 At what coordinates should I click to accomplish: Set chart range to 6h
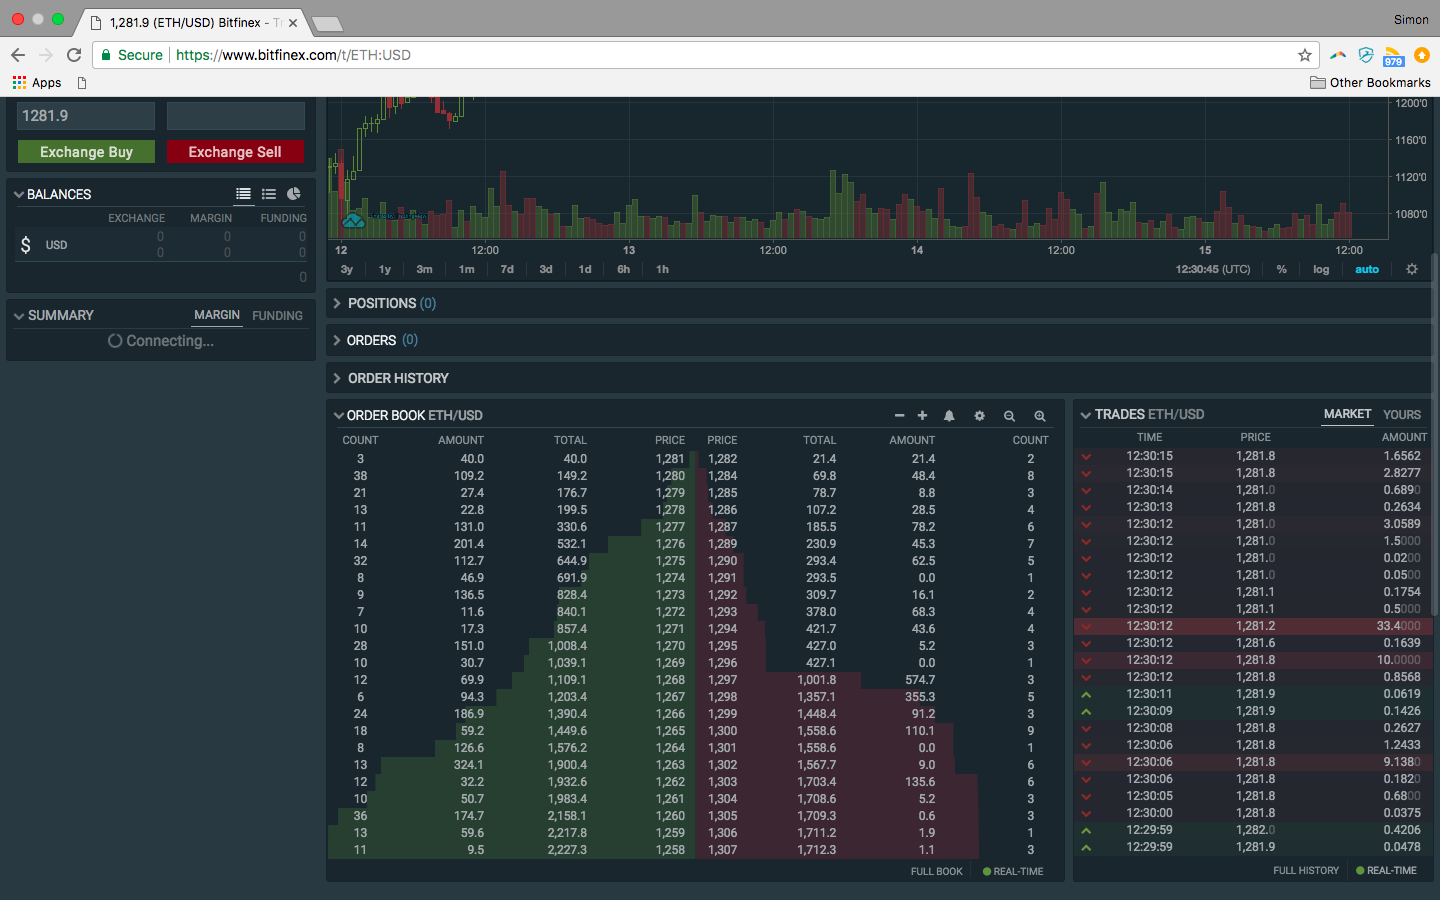[624, 270]
